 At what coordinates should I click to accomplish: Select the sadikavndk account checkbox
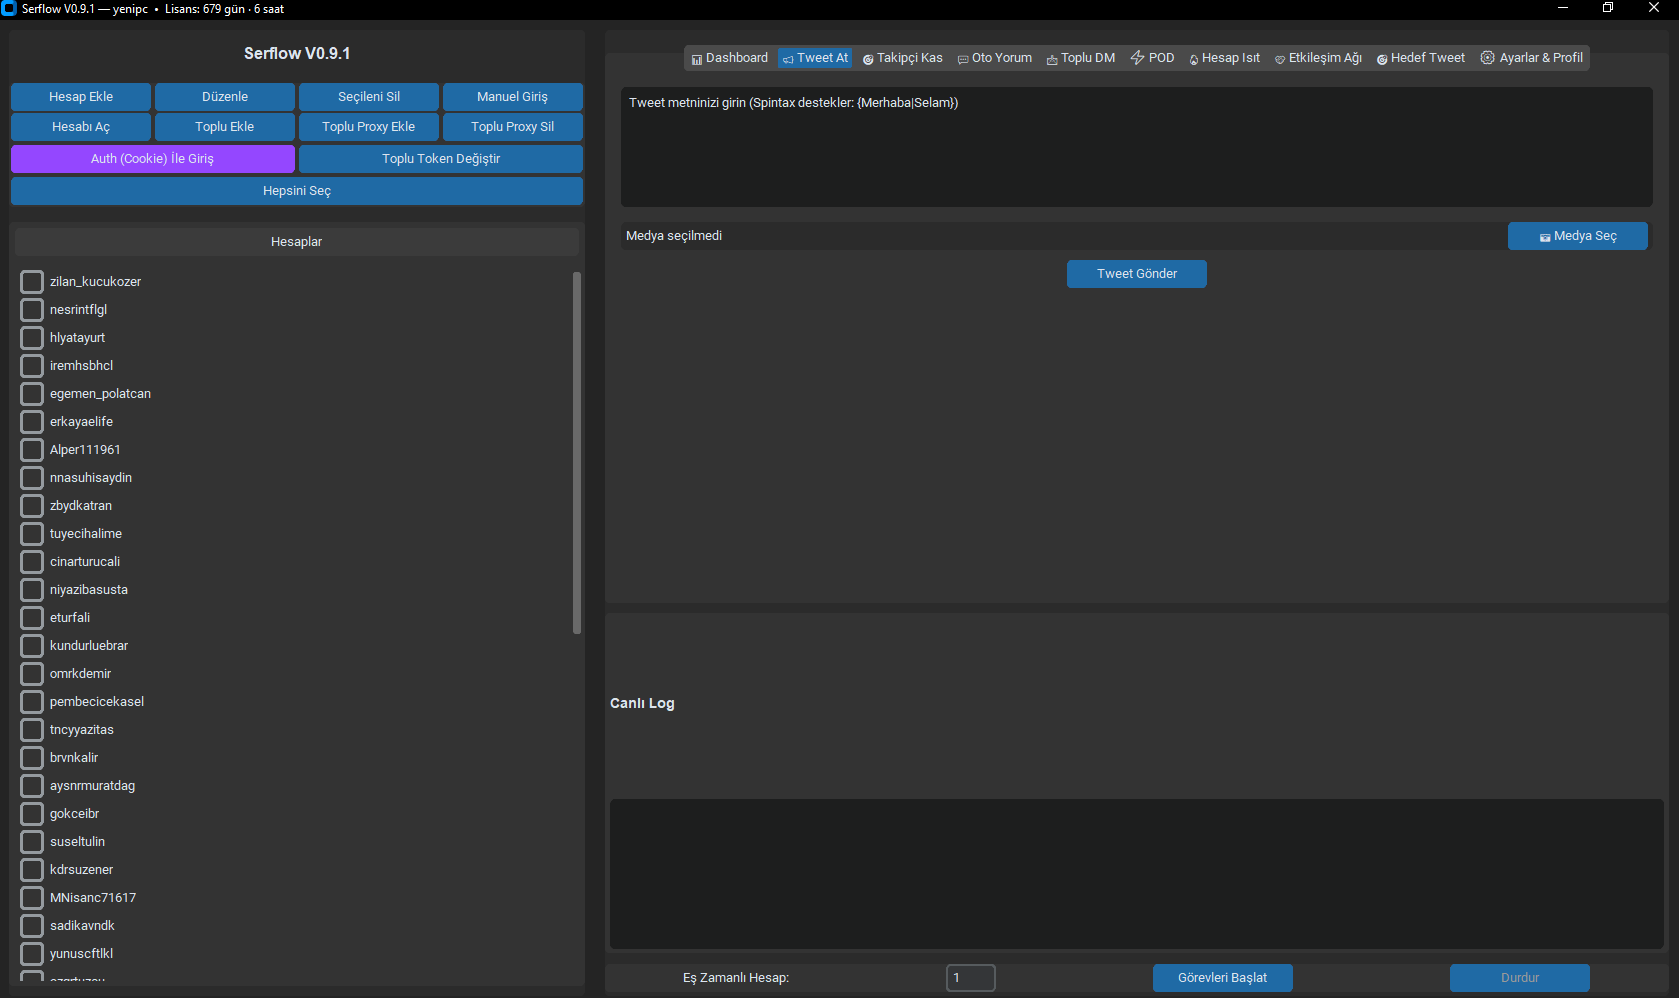click(32, 926)
